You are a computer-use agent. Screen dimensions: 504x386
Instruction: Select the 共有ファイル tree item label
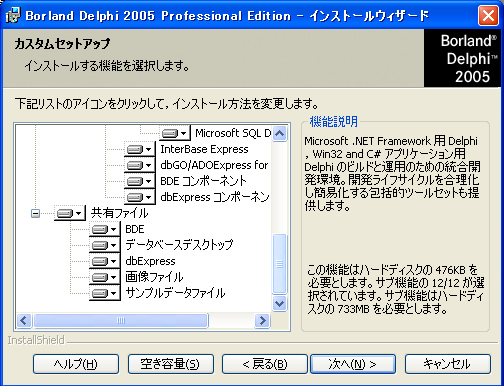click(x=120, y=213)
